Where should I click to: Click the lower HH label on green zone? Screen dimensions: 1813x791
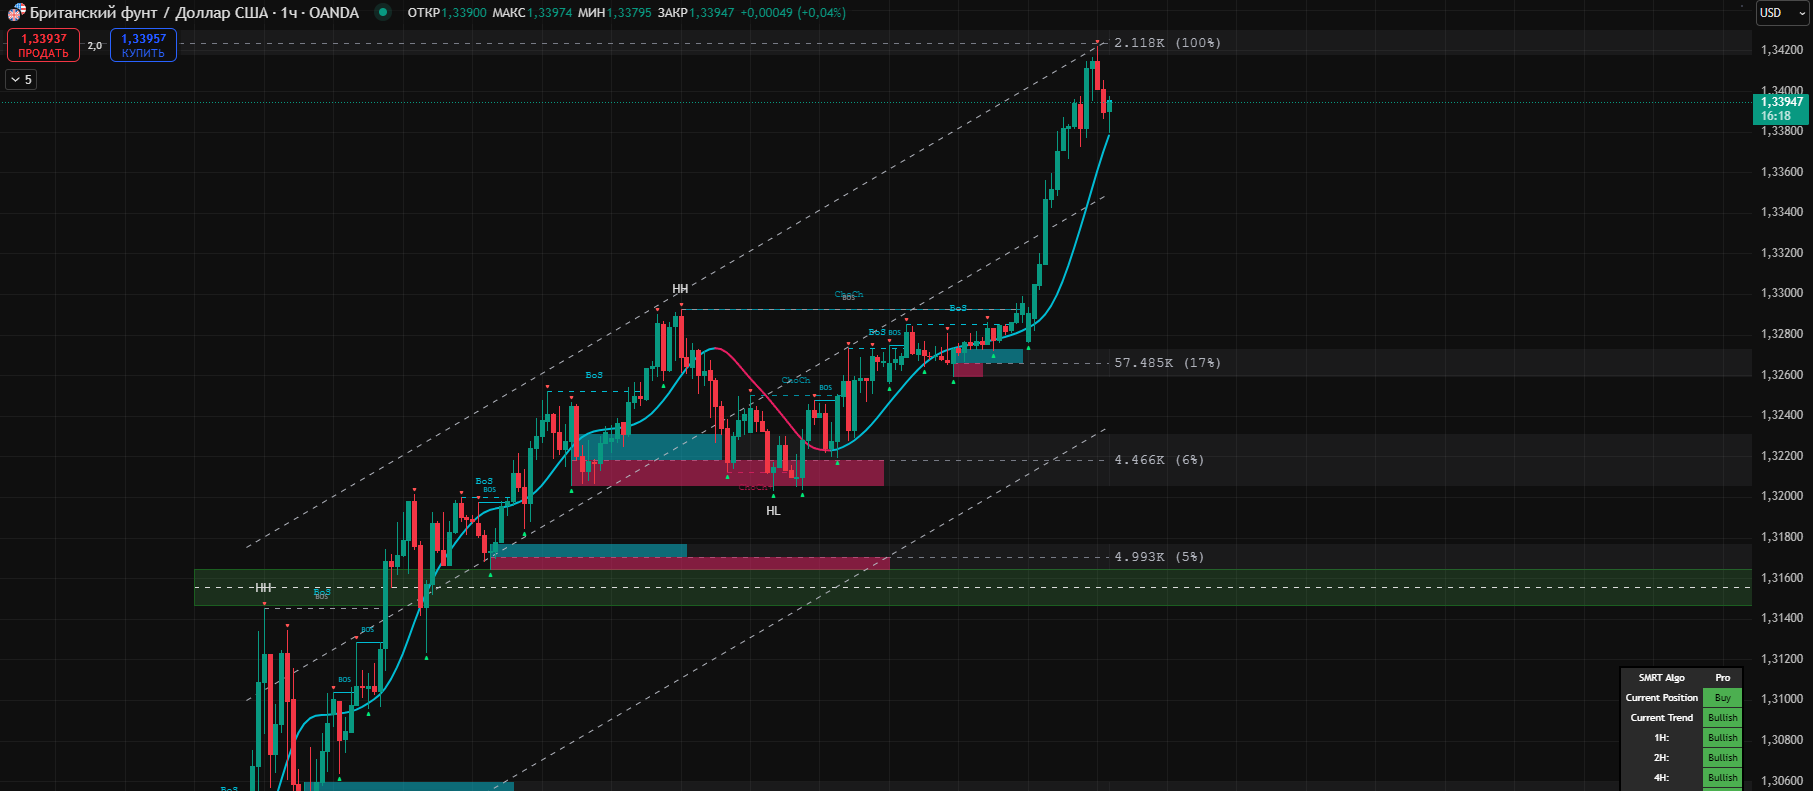point(264,588)
